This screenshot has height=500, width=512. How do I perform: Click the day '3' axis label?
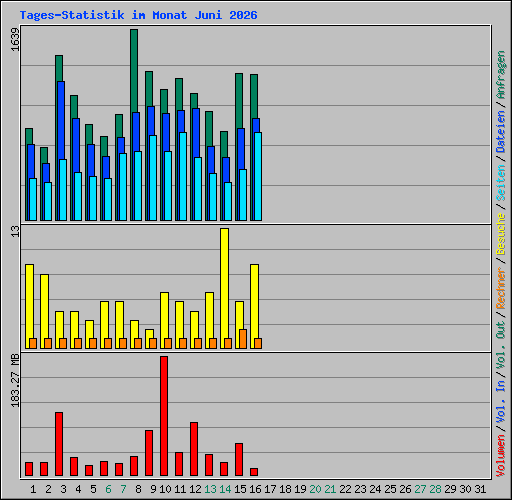63,489
